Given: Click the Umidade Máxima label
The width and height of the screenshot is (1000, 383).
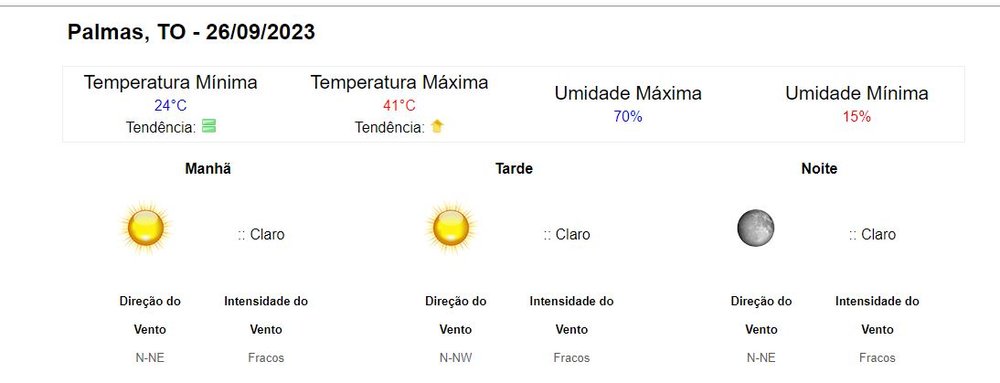Looking at the screenshot, I should point(628,94).
